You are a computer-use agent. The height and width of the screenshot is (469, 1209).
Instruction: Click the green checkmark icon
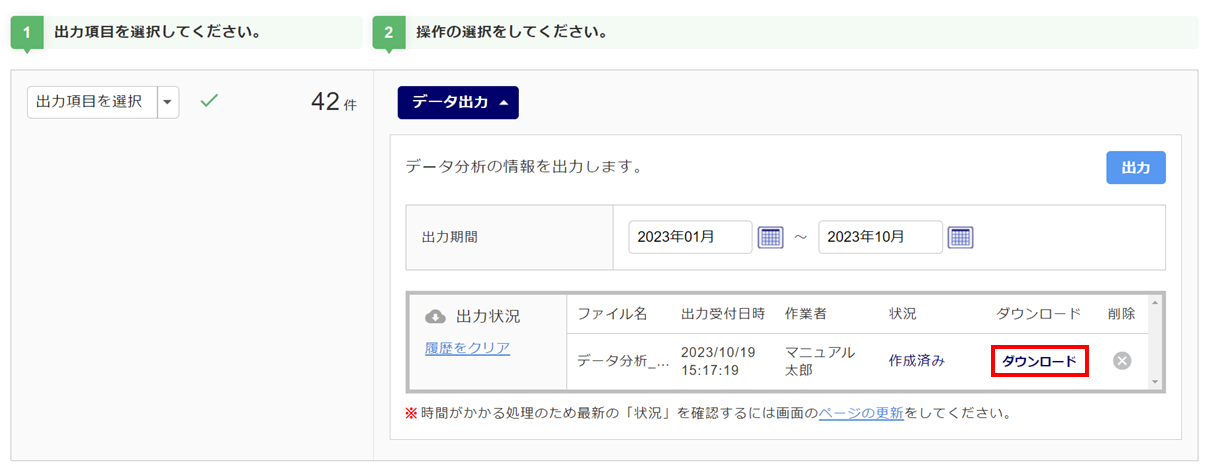pyautogui.click(x=209, y=101)
